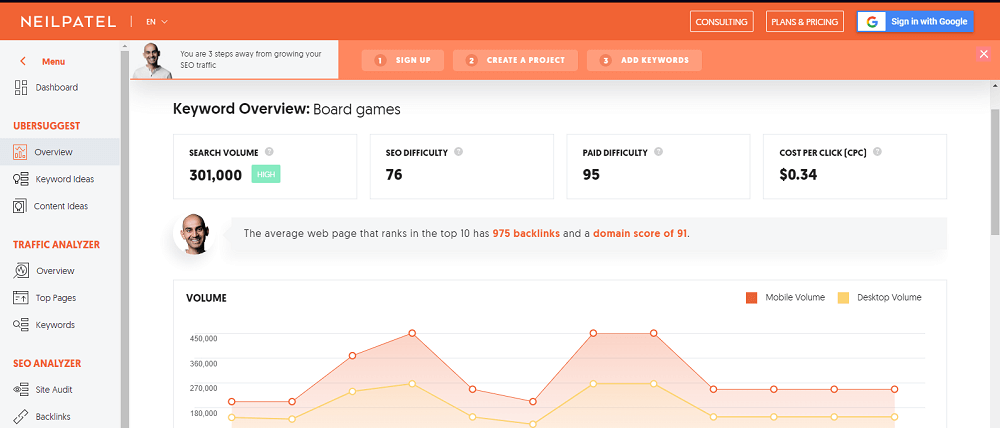The width and height of the screenshot is (1000, 428).
Task: Toggle Desktop Volume legend swatch
Action: coord(844,298)
